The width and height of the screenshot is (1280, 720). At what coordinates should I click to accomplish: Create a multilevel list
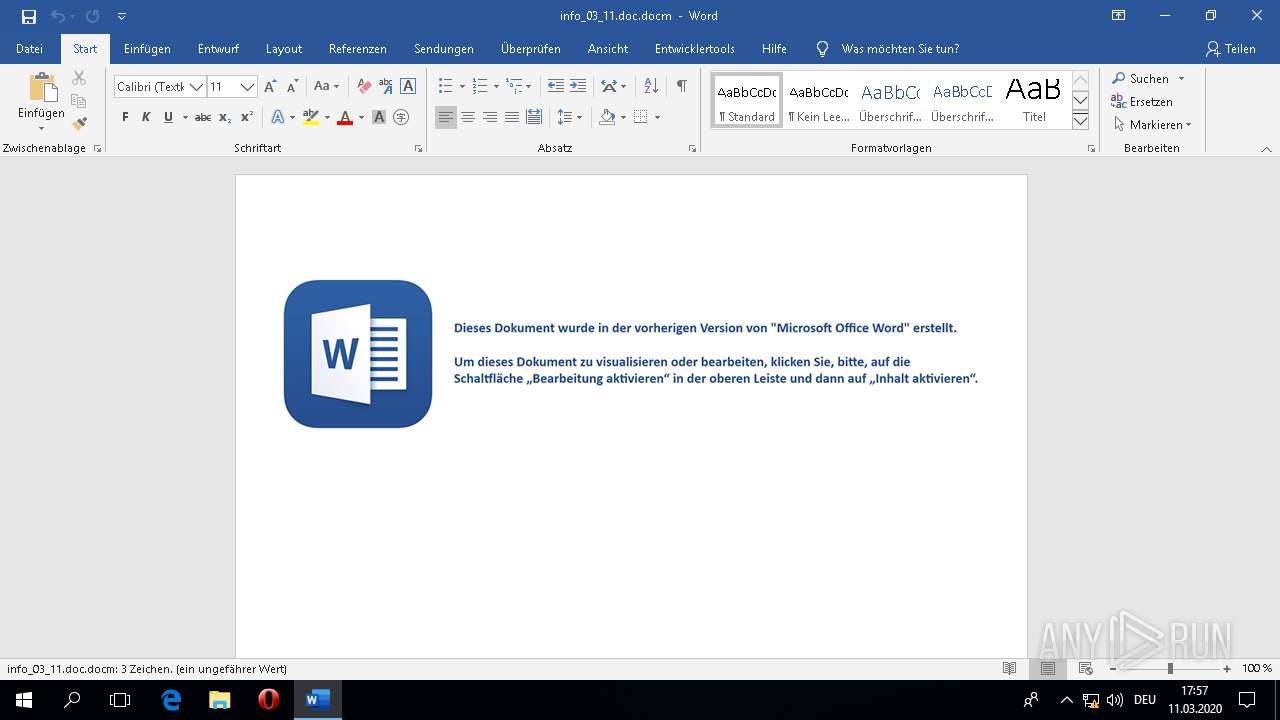pyautogui.click(x=513, y=87)
